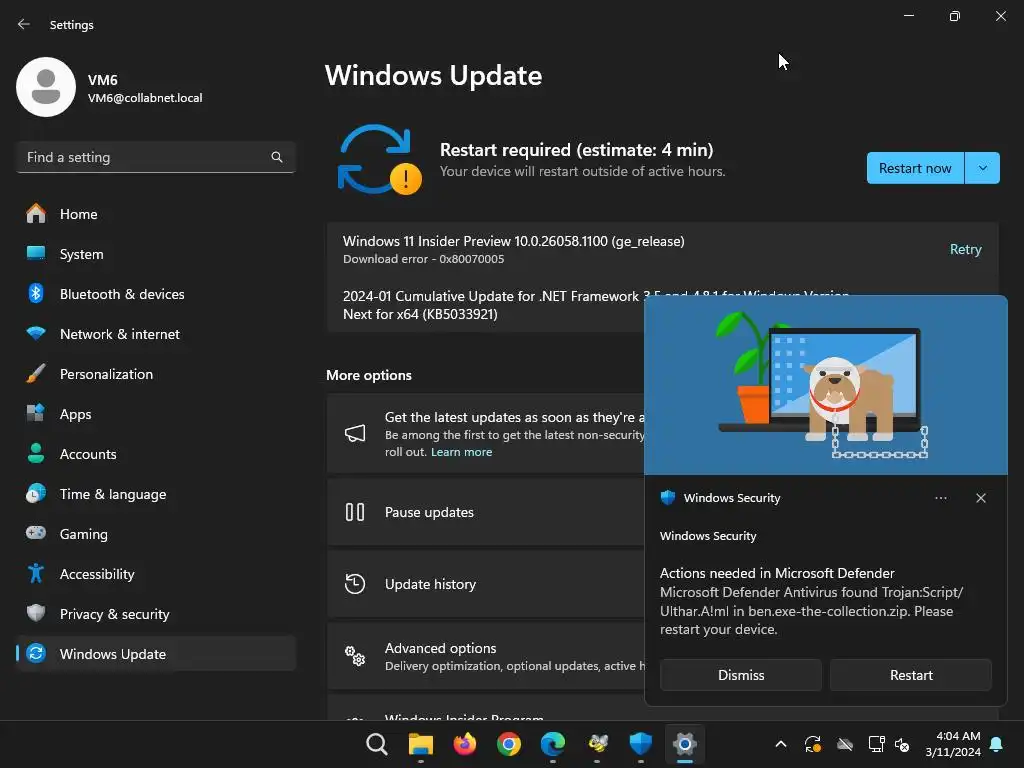Click the search magnifier in Find a setting
Screen dimensions: 1024x768
click(x=277, y=157)
